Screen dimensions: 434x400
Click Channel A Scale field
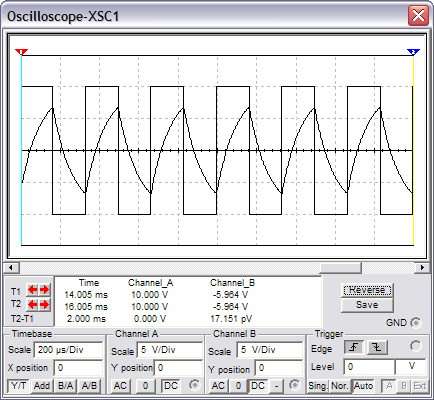click(169, 350)
